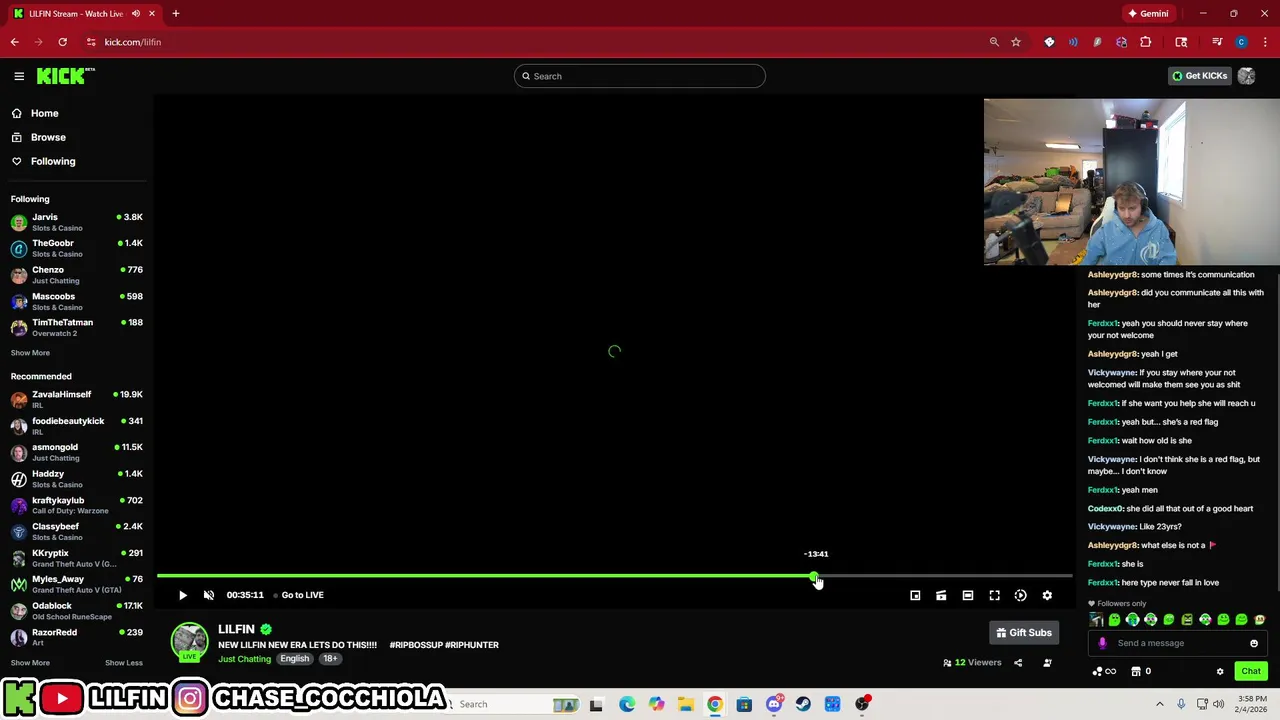Enter fullscreen video mode
Image resolution: width=1280 pixels, height=720 pixels.
coord(994,595)
